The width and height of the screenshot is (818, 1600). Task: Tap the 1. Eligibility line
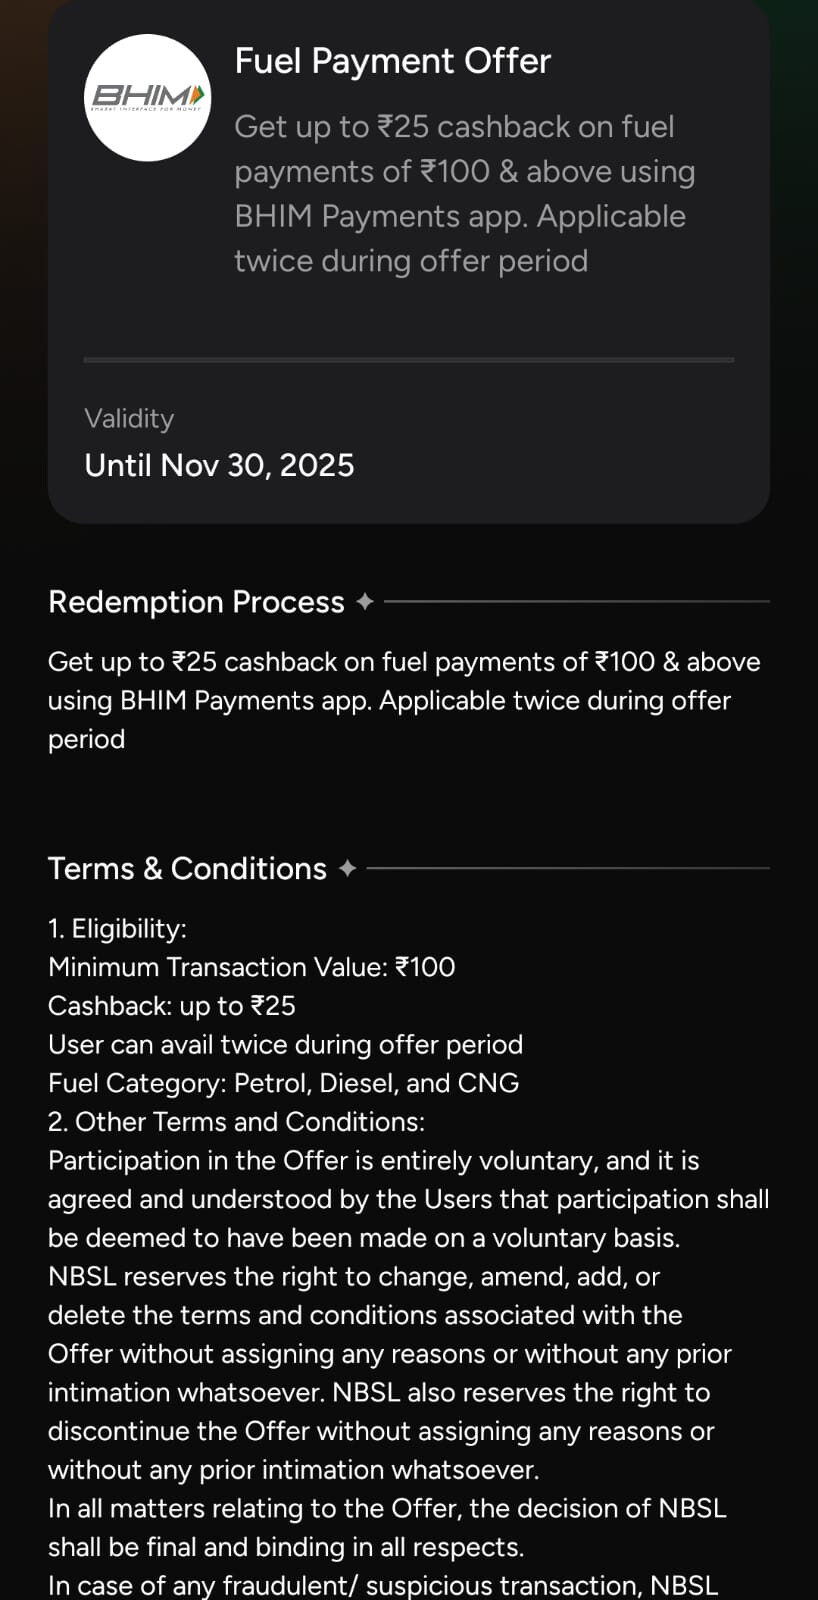117,928
